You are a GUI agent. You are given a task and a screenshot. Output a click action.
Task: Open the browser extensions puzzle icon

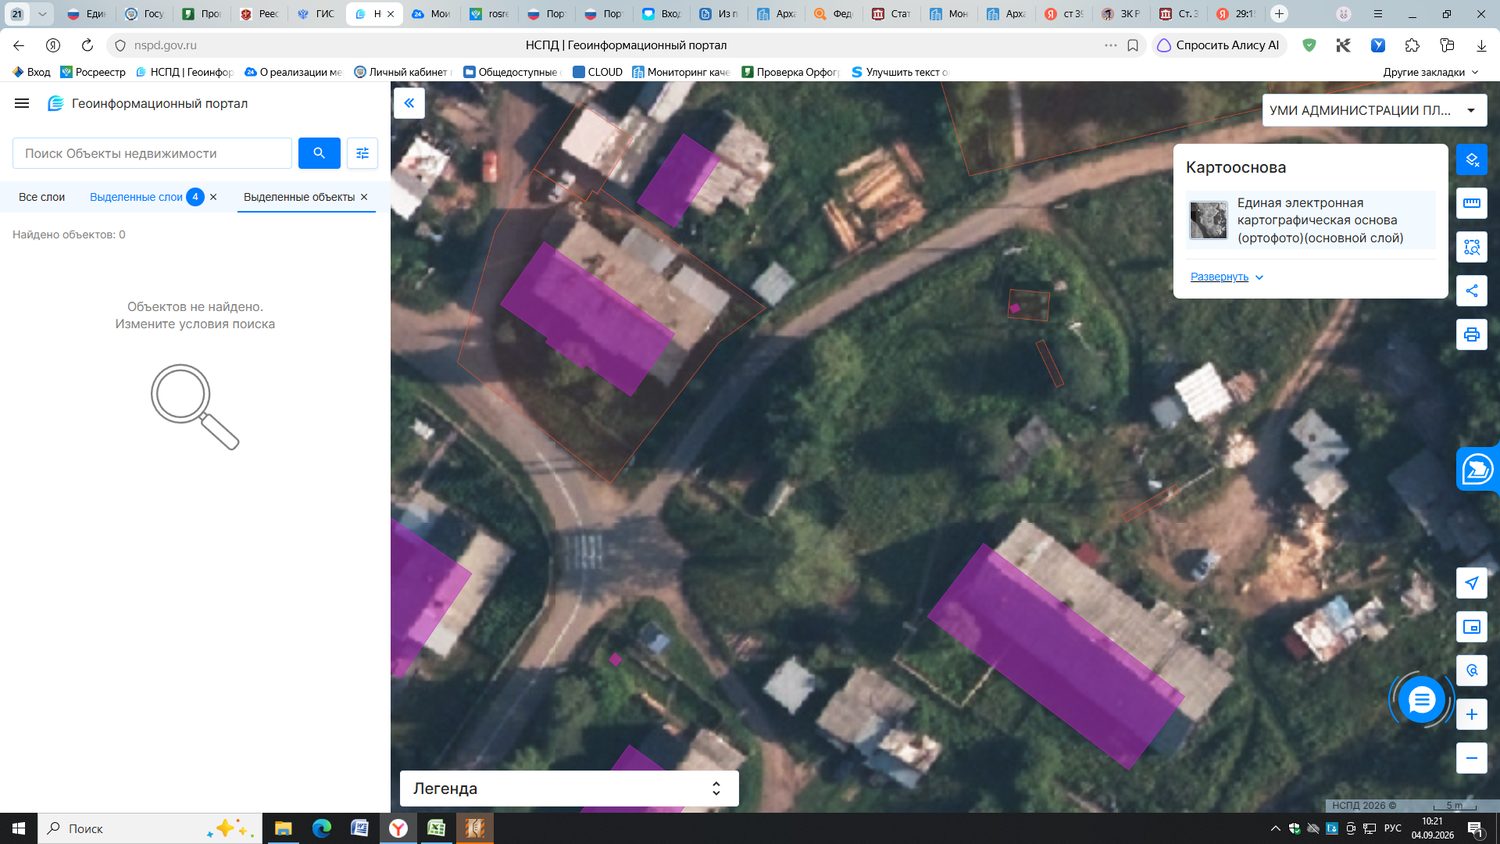[1412, 45]
